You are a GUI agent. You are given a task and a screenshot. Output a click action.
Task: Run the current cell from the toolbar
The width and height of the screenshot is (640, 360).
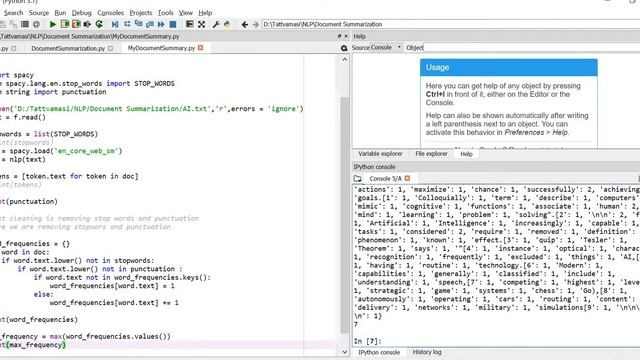point(64,24)
